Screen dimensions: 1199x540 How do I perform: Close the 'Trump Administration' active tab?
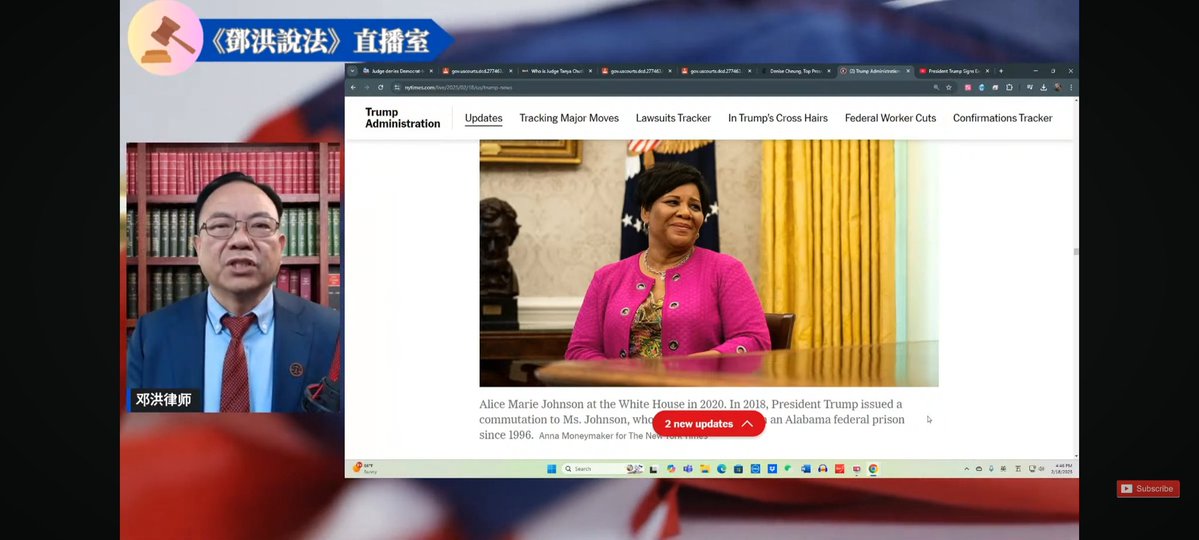coord(908,71)
